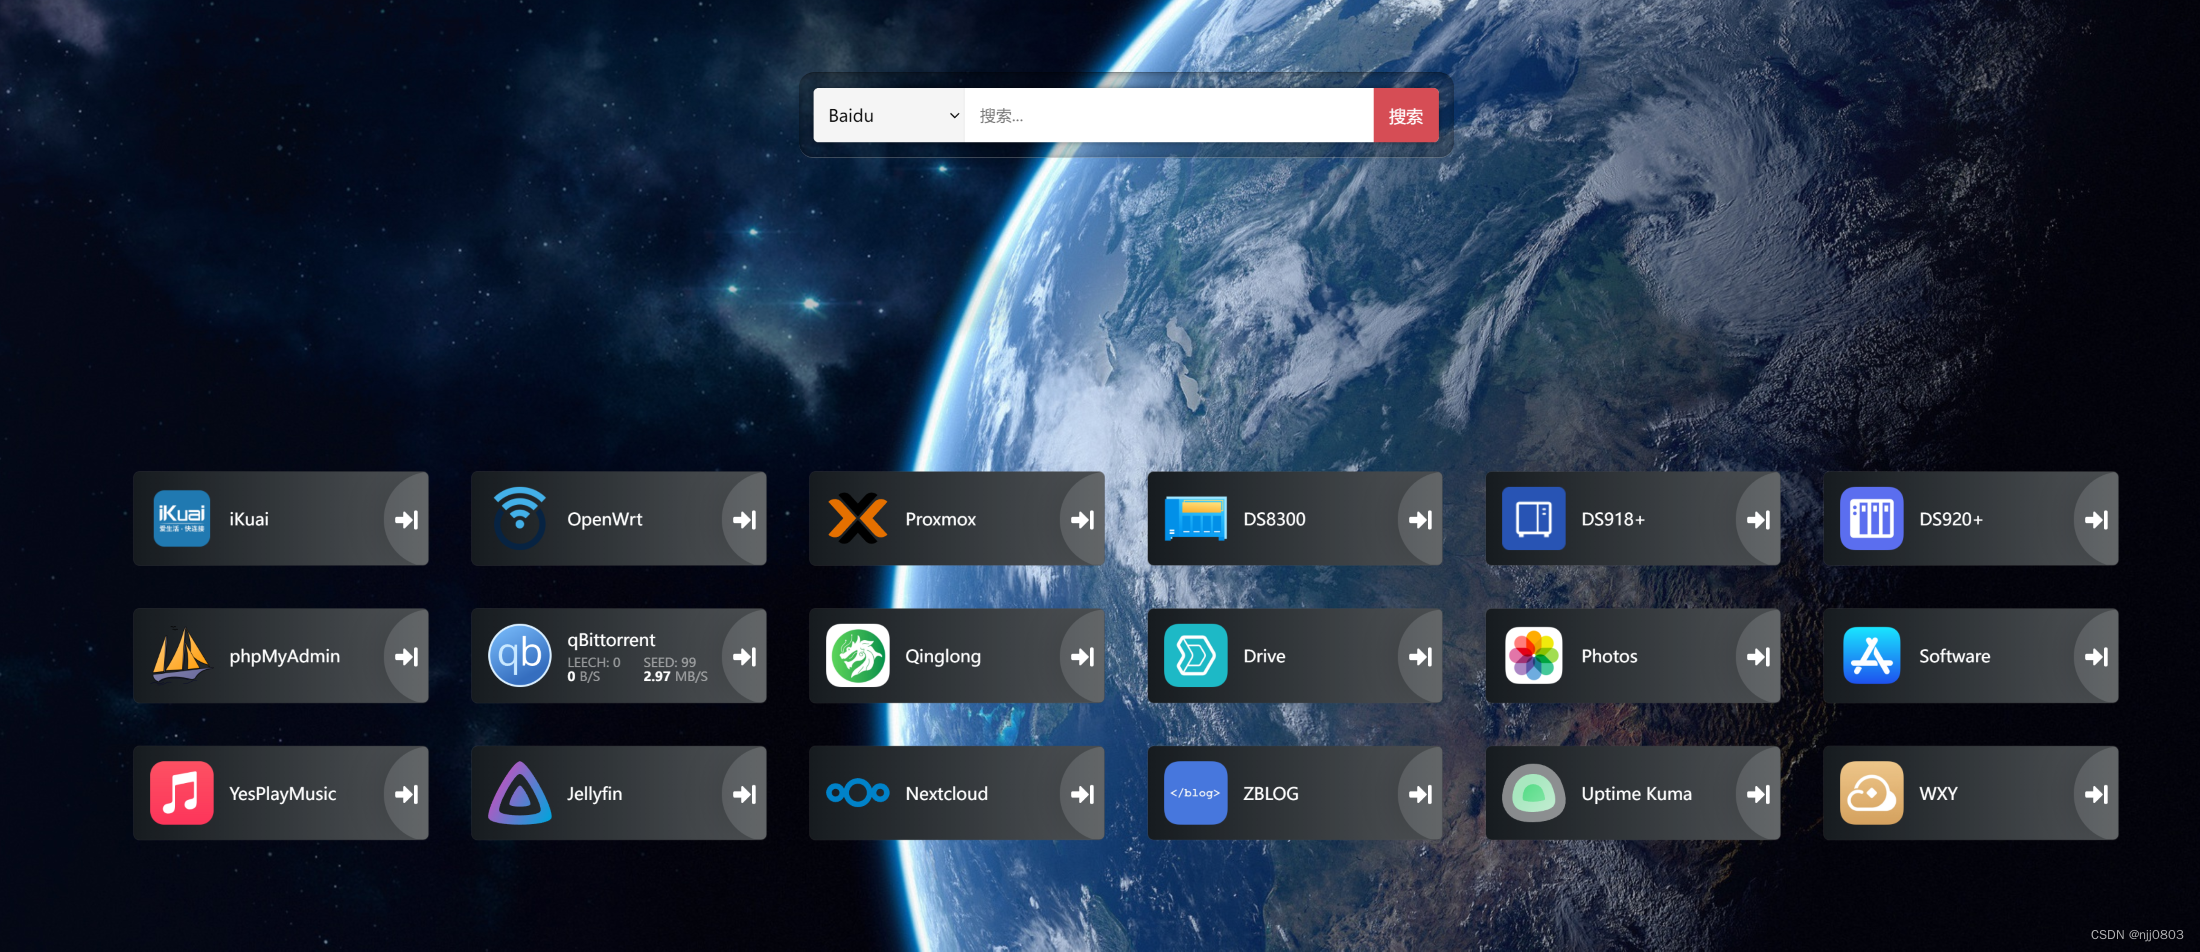Click the arrow button on DS920+ card
This screenshot has height=952, width=2200.
pos(2097,519)
